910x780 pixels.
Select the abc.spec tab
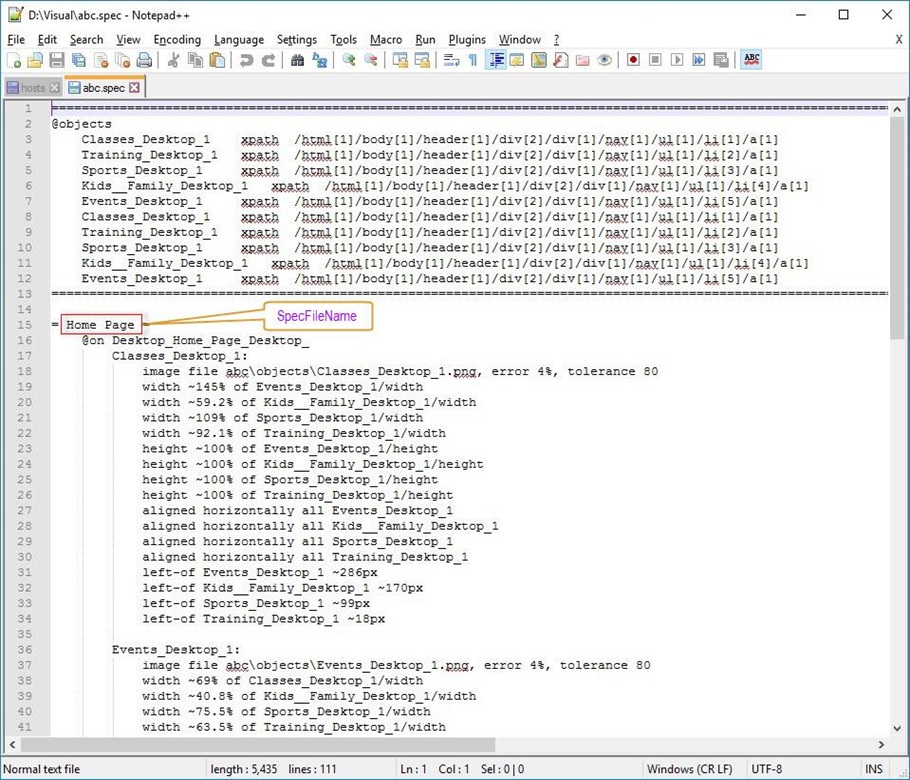[103, 88]
